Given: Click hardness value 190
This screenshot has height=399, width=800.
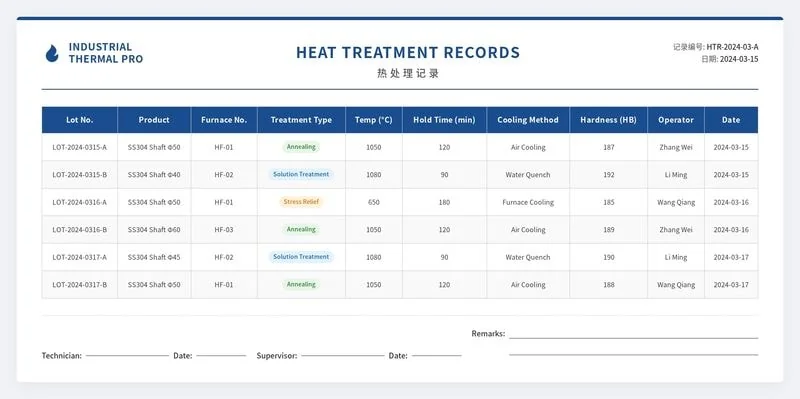Looking at the screenshot, I should tap(609, 257).
